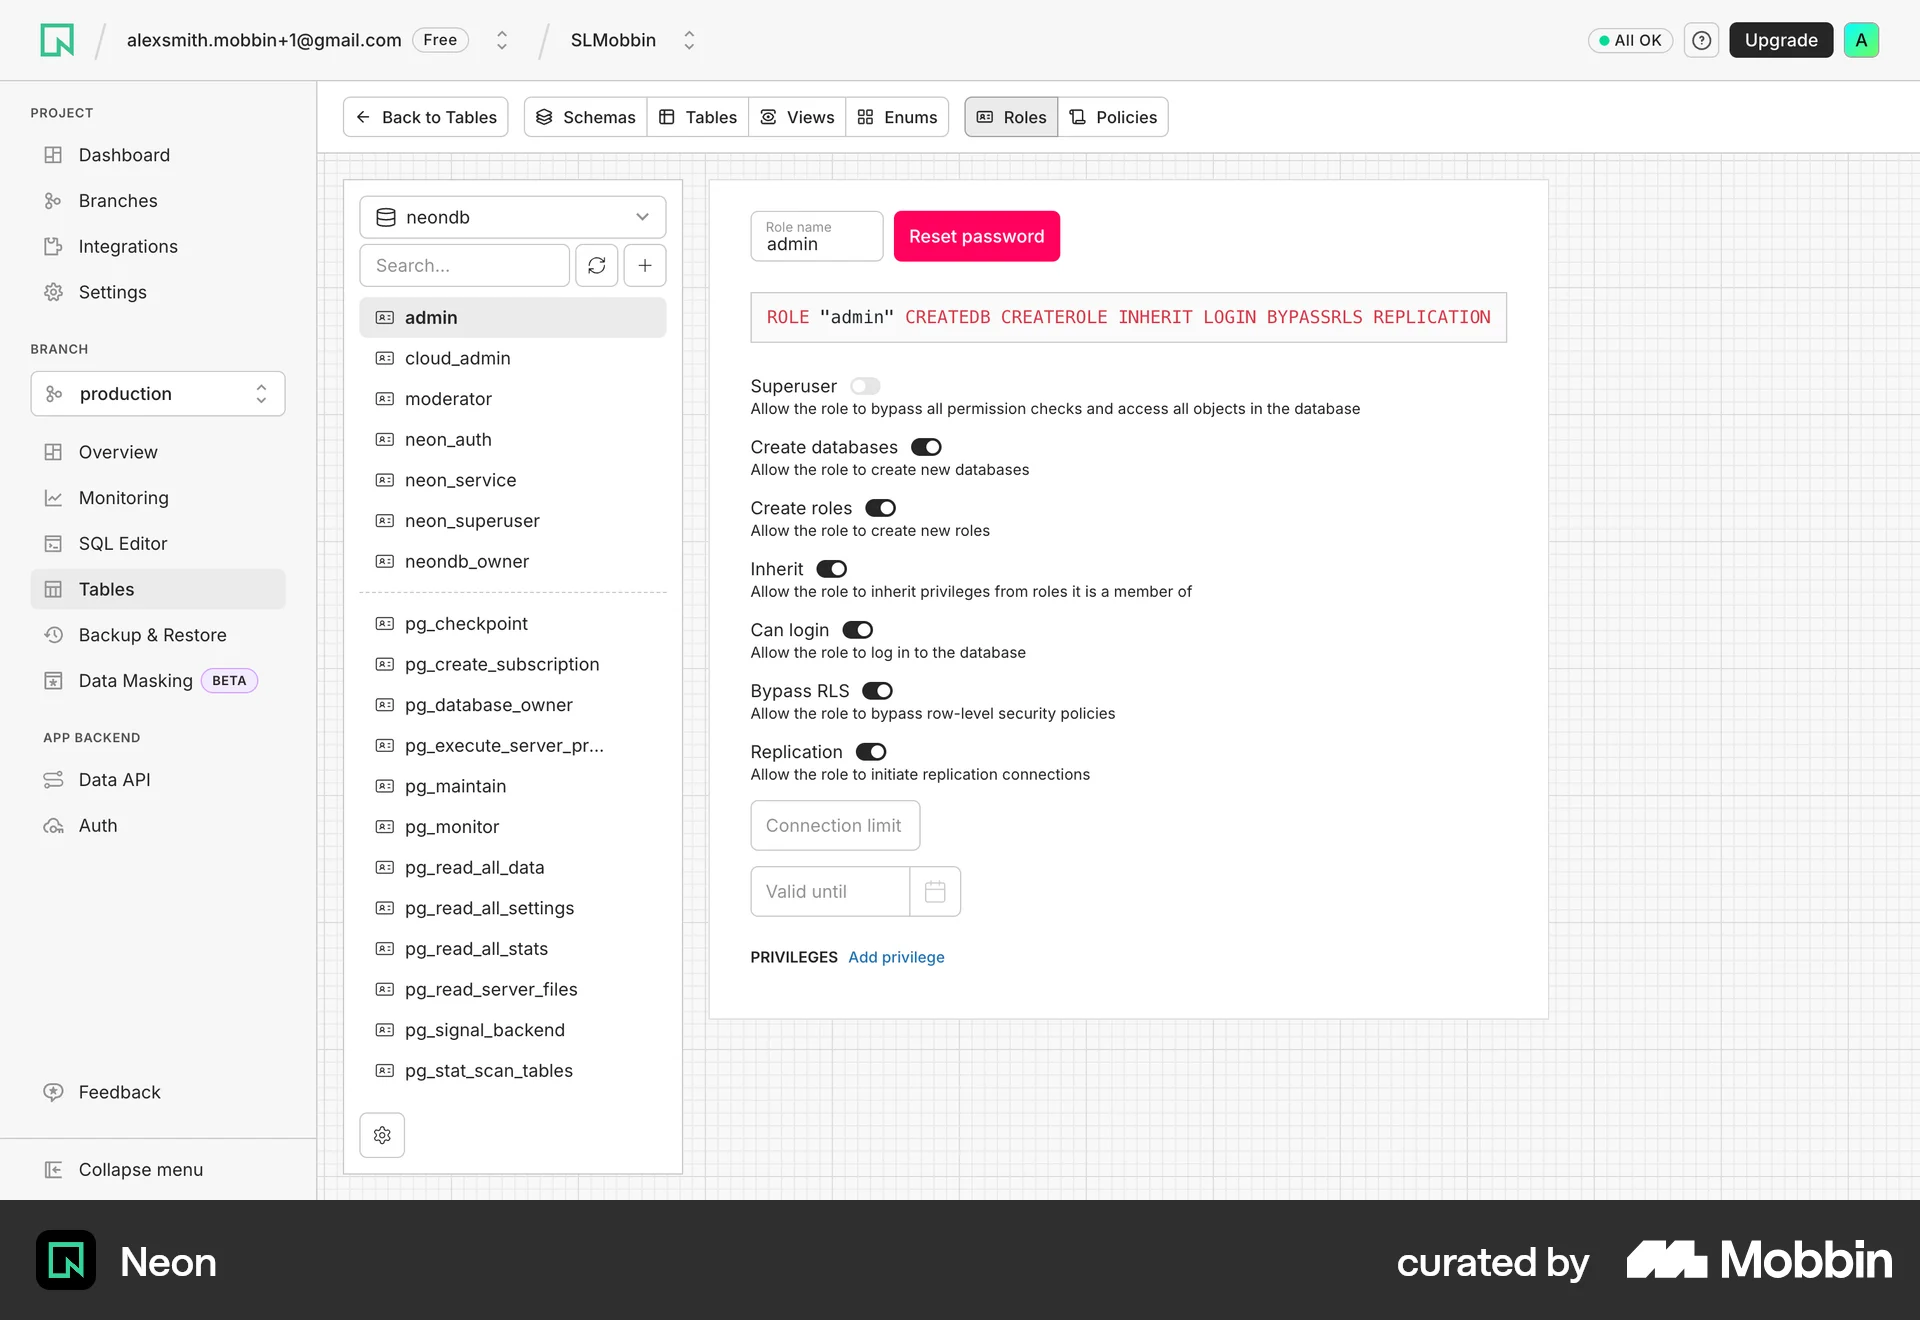Click the Data API icon
Image resolution: width=1920 pixels, height=1320 pixels.
tap(53, 780)
